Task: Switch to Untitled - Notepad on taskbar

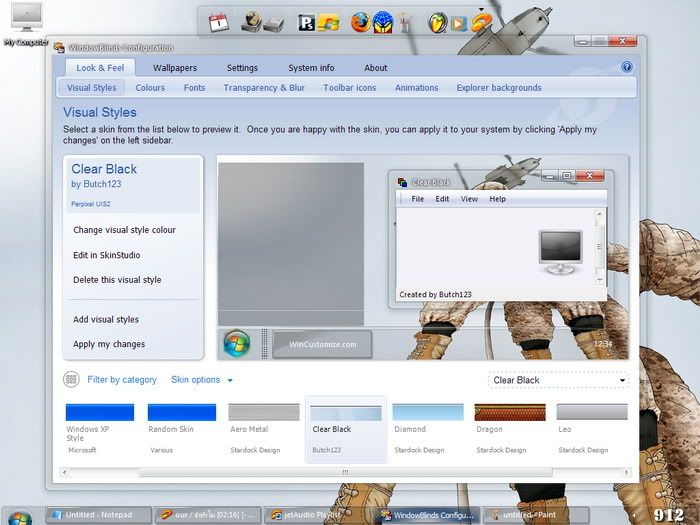Action: 98,515
